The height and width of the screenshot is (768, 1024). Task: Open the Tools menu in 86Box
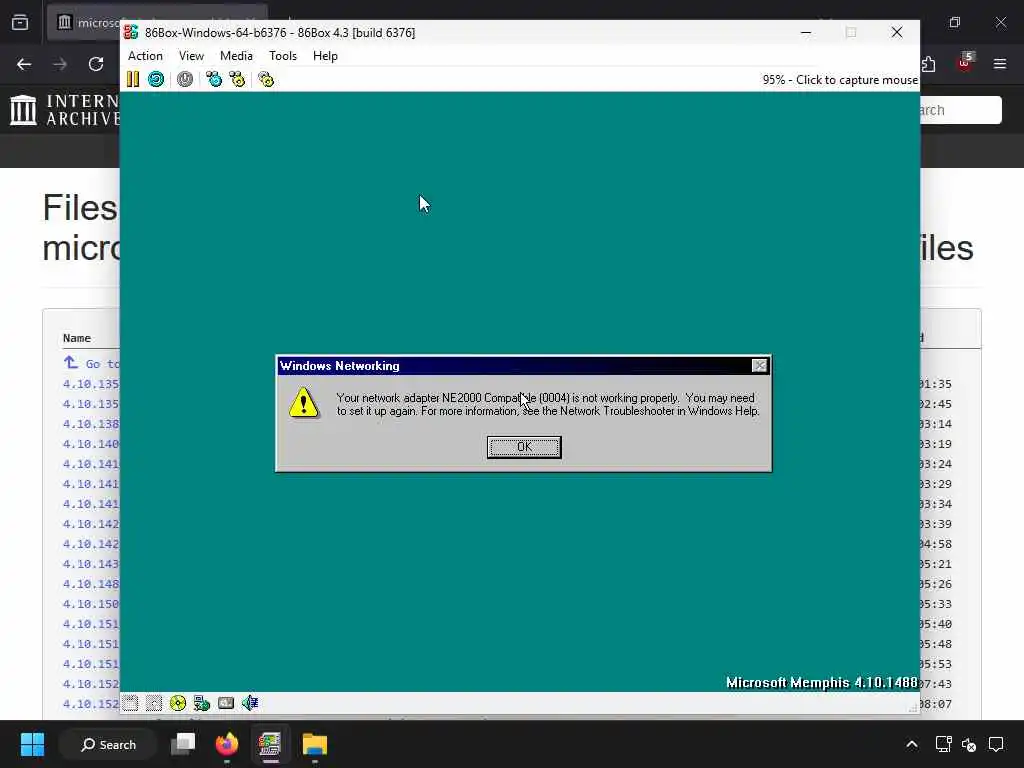coord(283,56)
